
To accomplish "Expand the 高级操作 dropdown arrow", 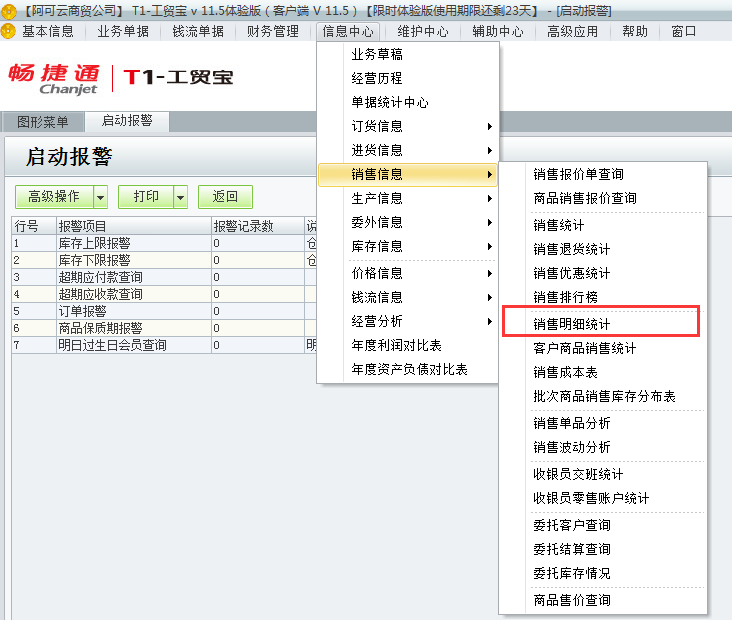I will click(100, 197).
